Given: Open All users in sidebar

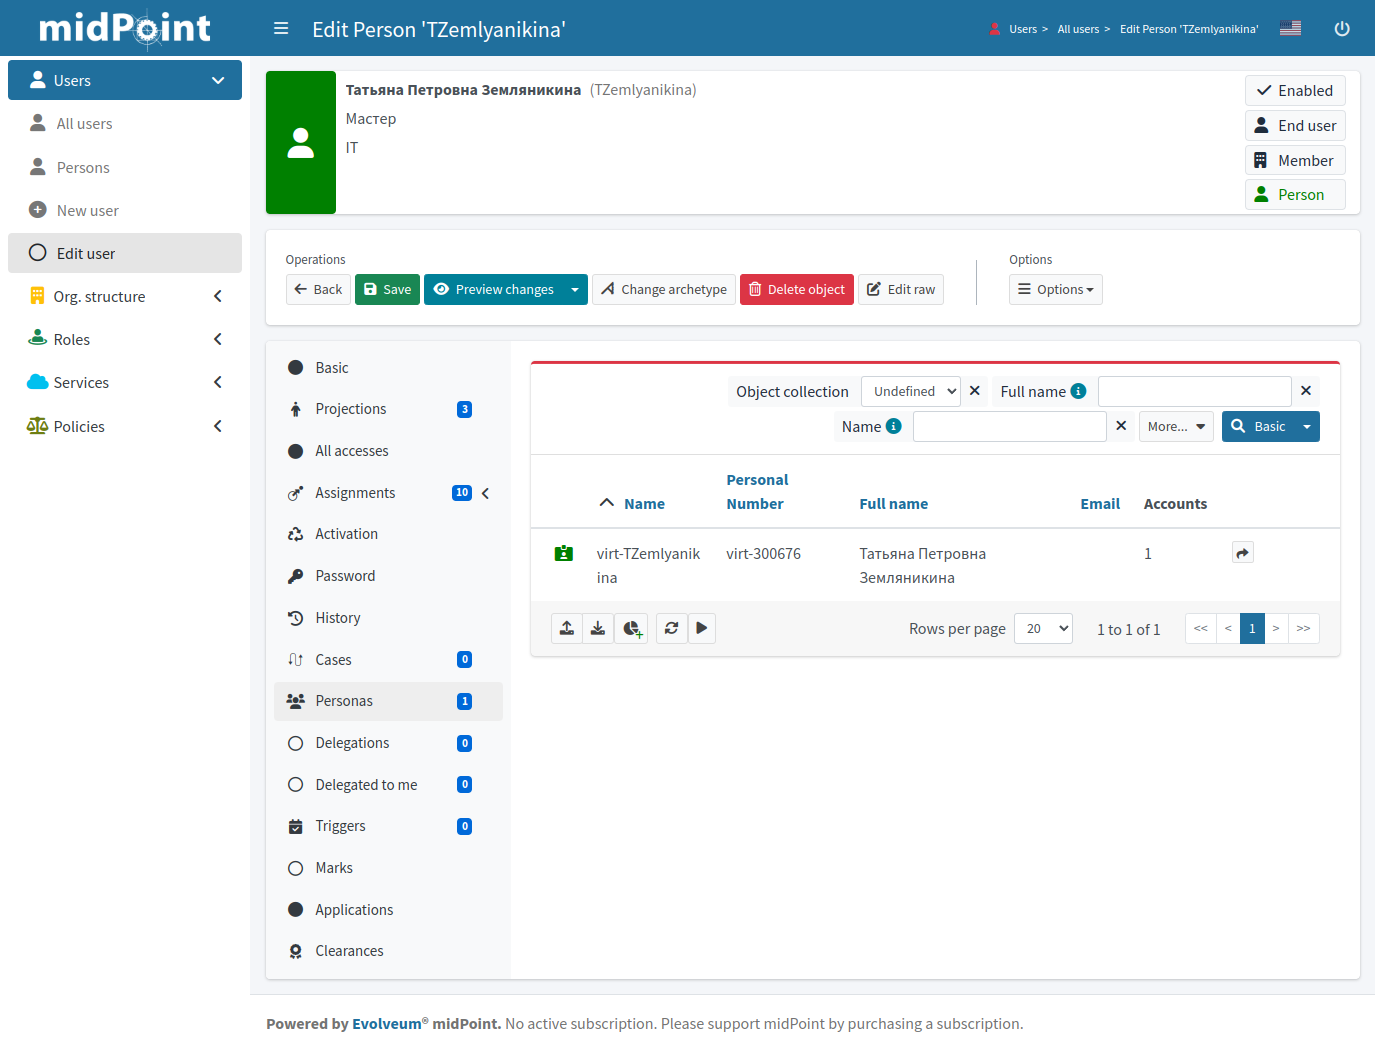Looking at the screenshot, I should click(125, 123).
